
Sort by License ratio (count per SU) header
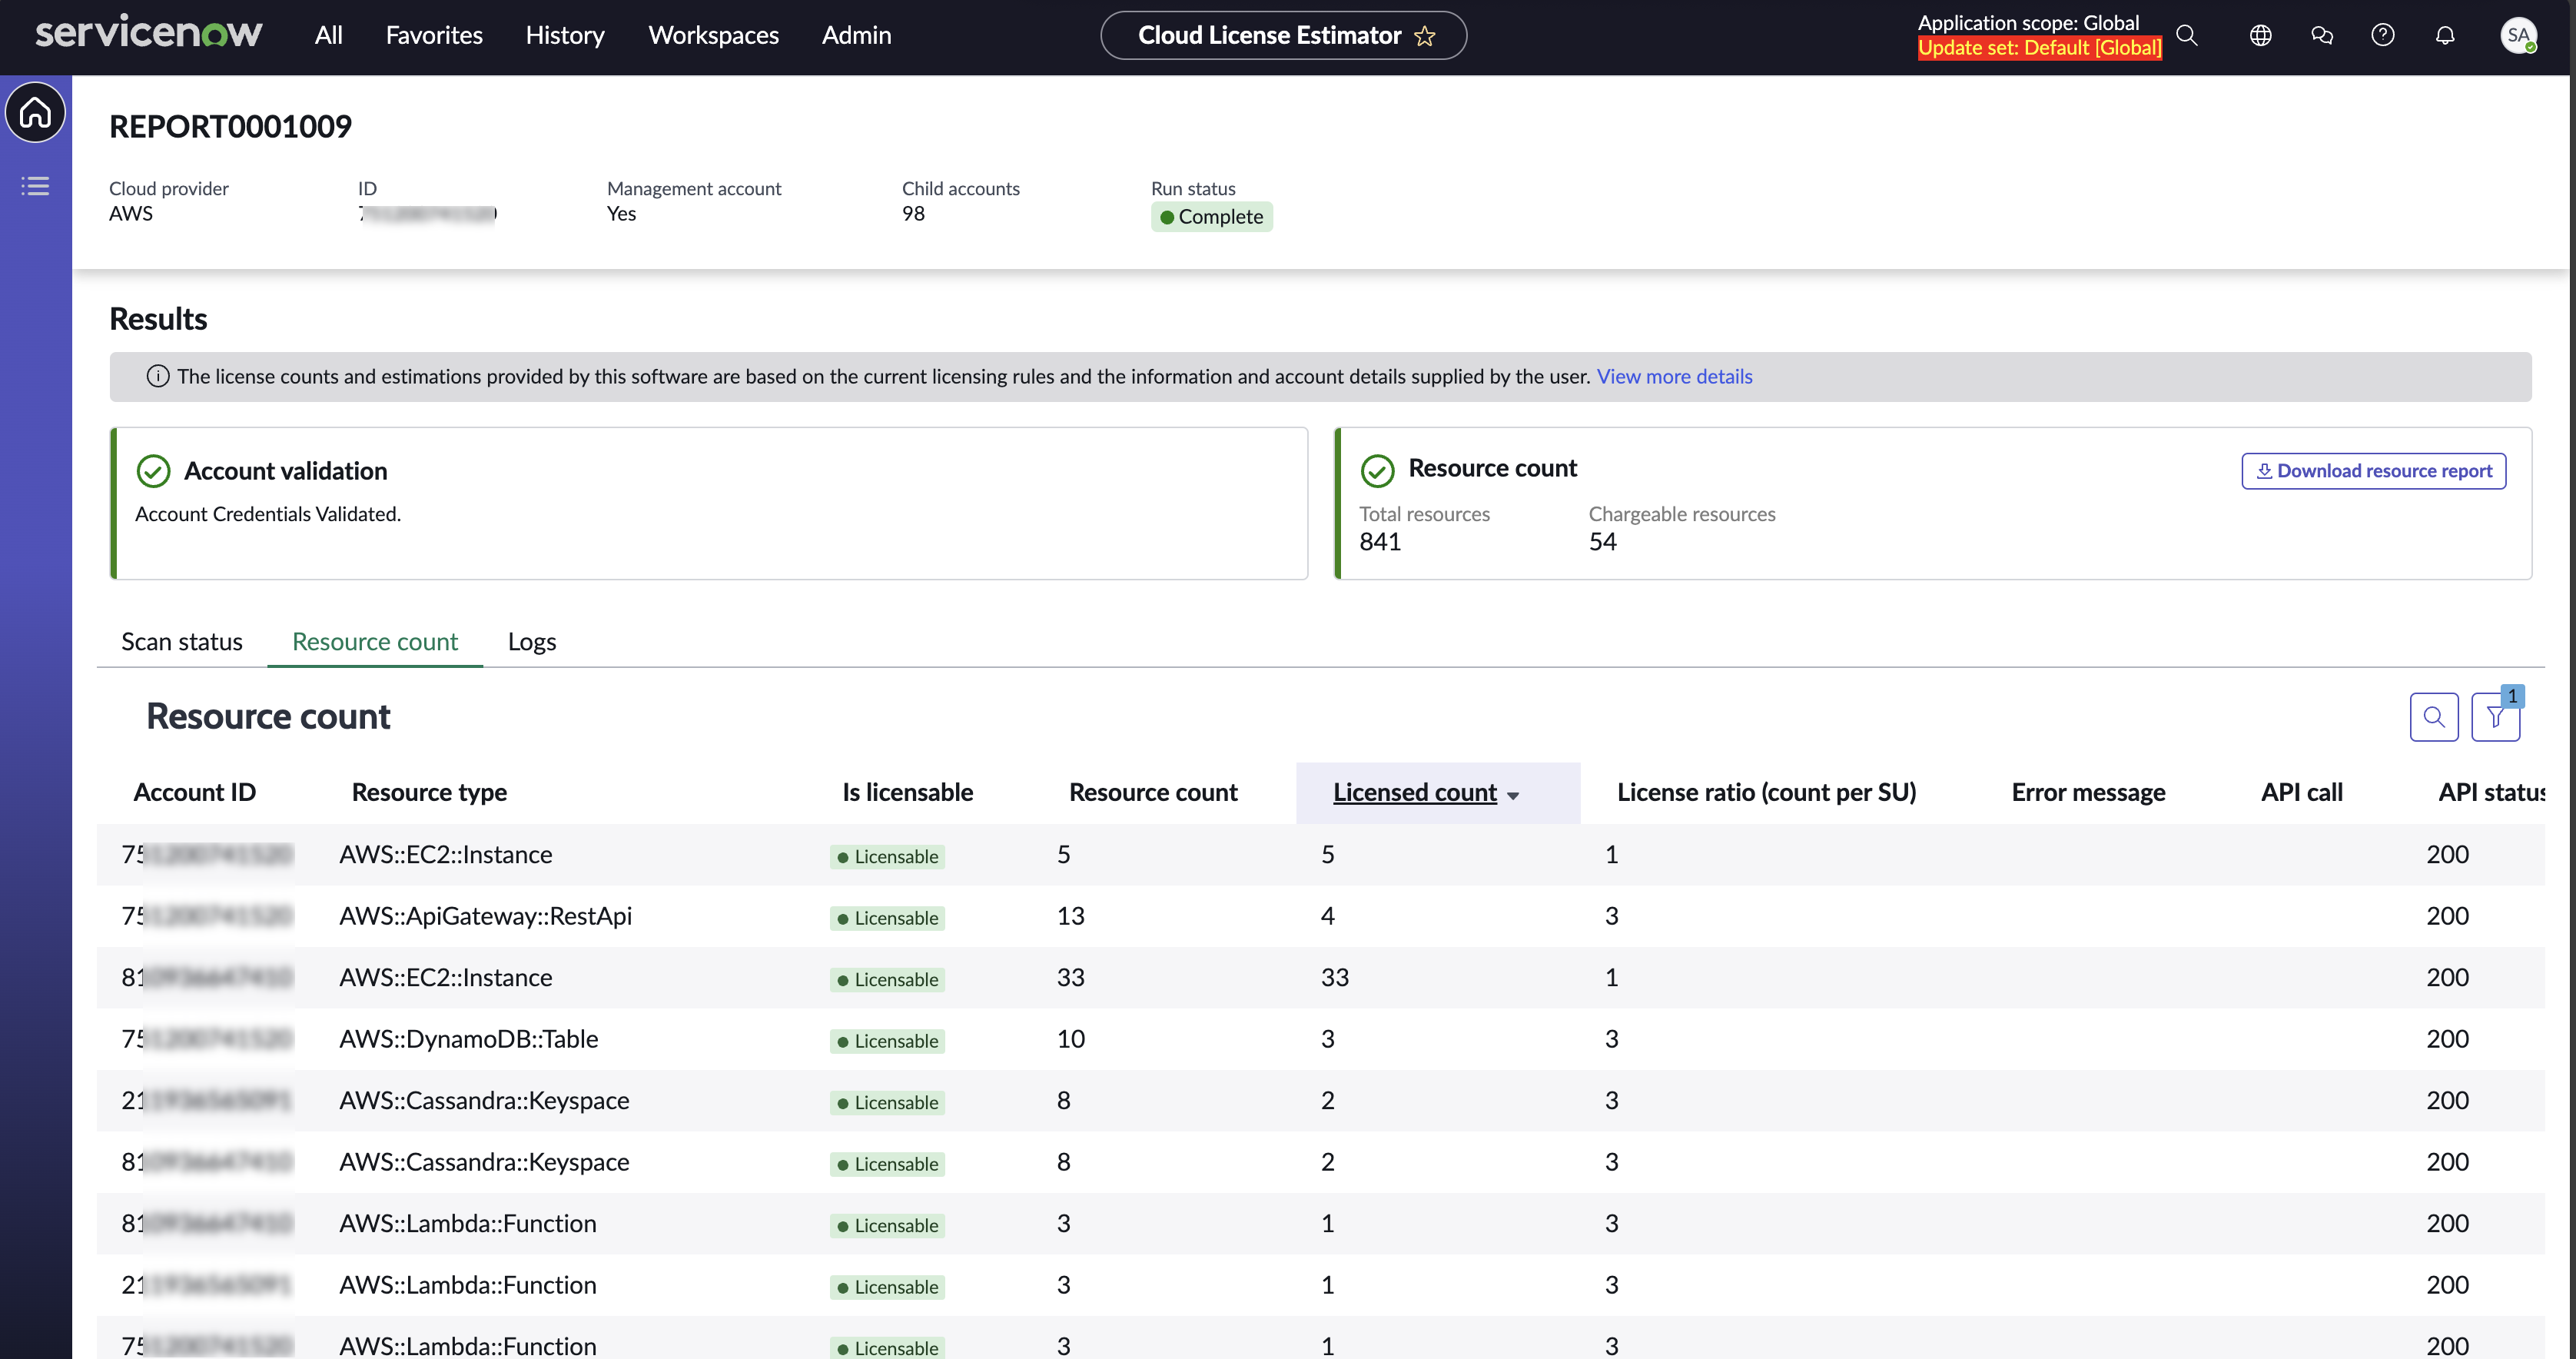tap(1766, 792)
